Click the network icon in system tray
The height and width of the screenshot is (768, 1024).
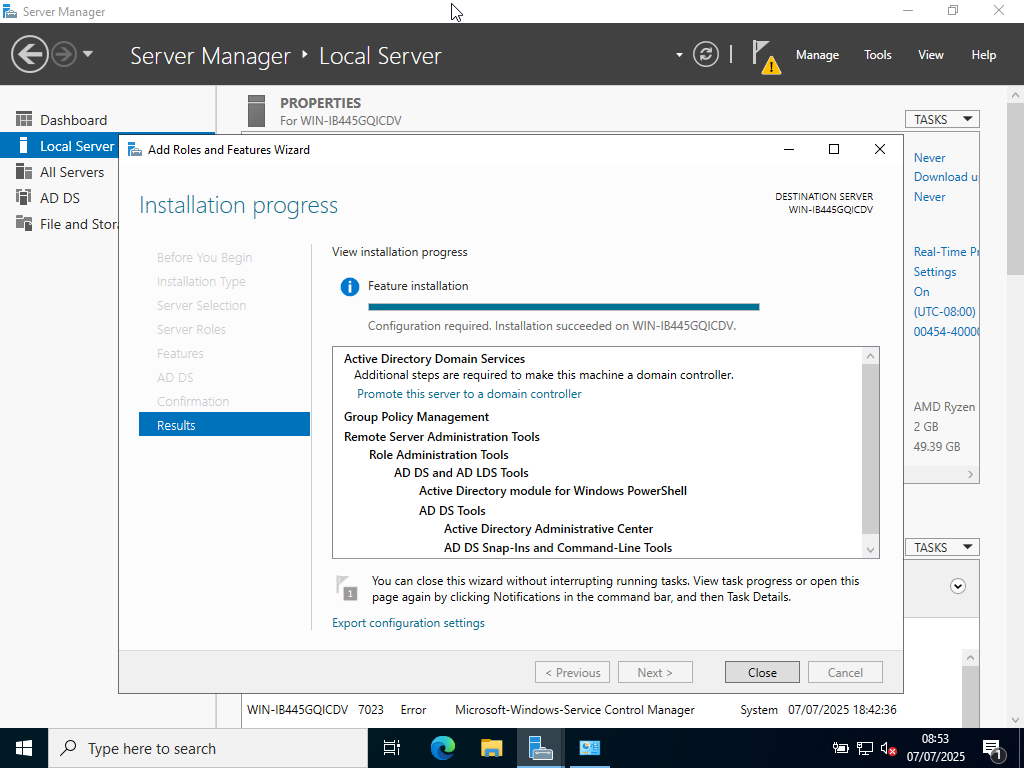coord(865,748)
